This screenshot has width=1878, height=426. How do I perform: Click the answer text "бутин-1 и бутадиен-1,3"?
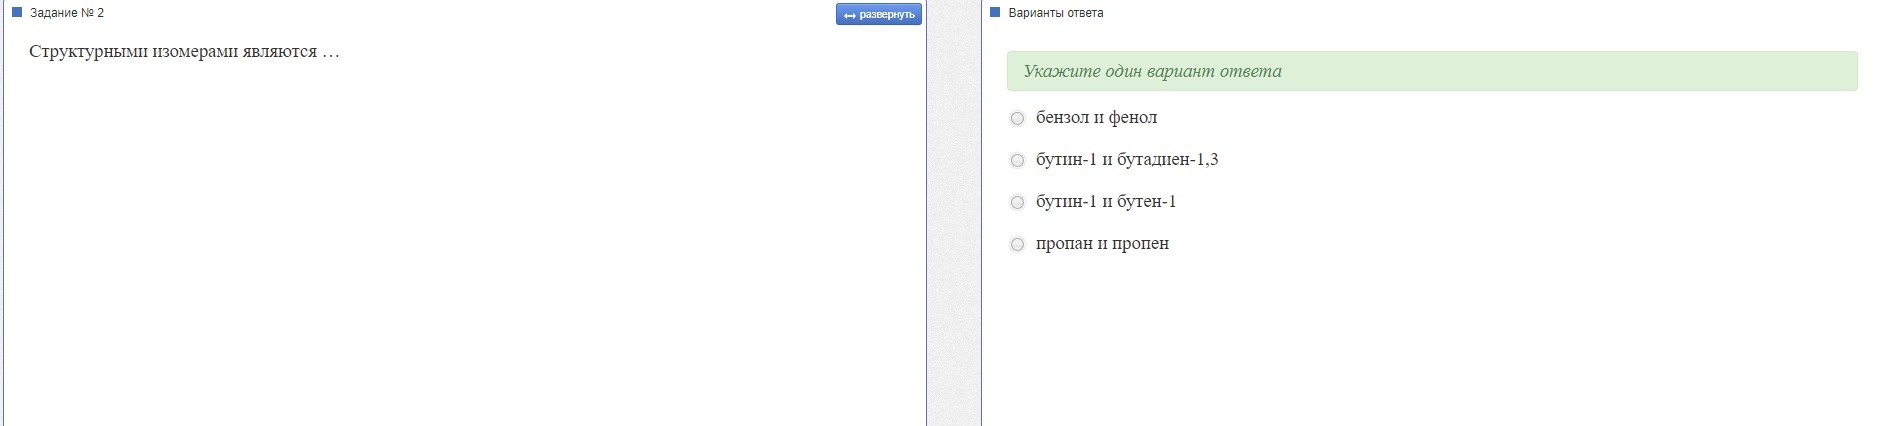tap(1127, 160)
